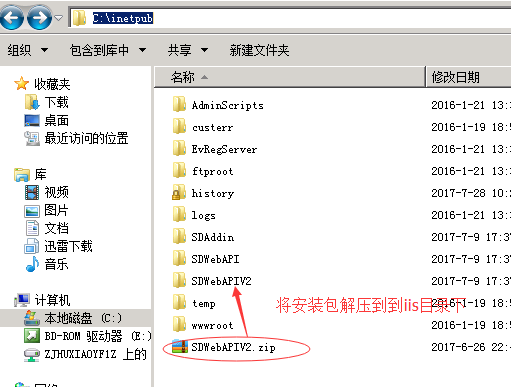Click the SDAddin folder name
511x387 pixels.
[x=212, y=237]
